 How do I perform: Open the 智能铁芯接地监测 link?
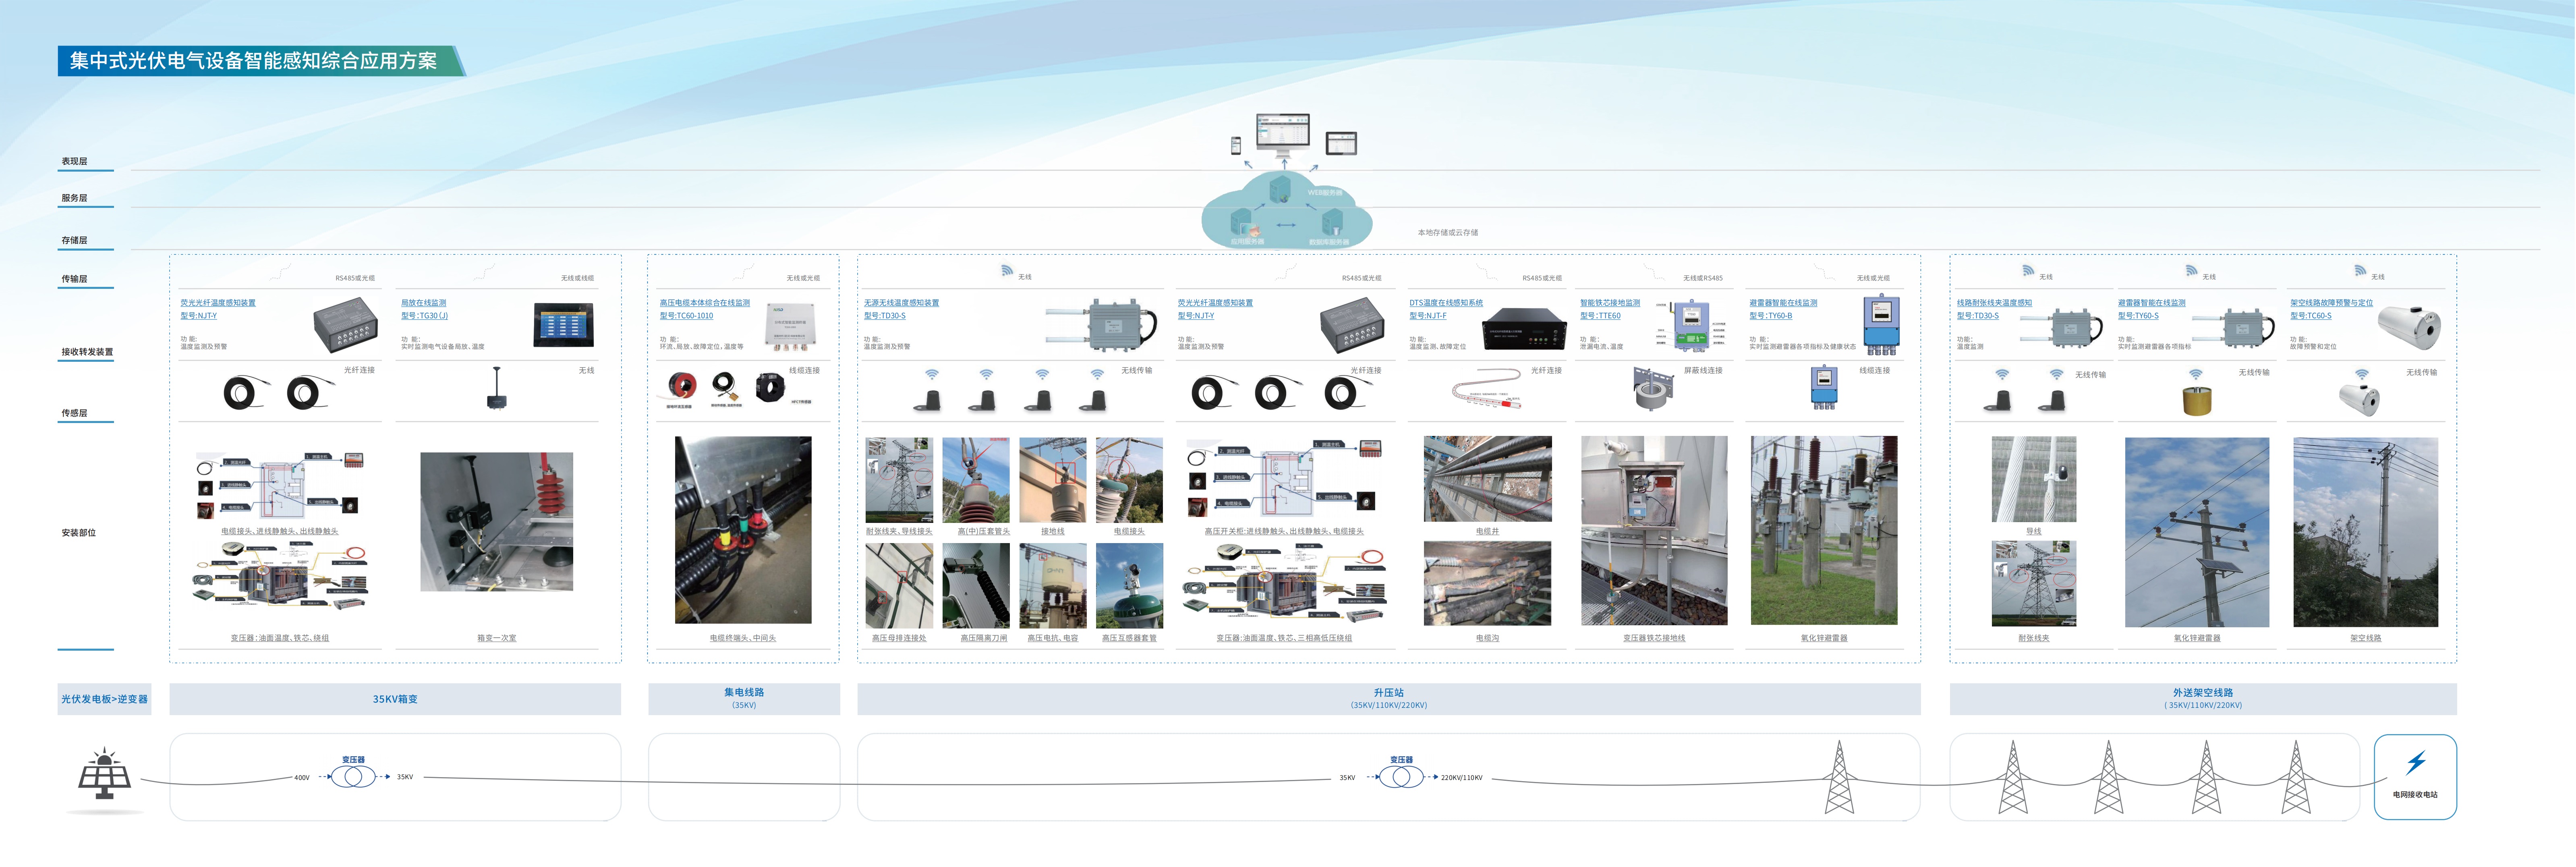[x=1610, y=302]
